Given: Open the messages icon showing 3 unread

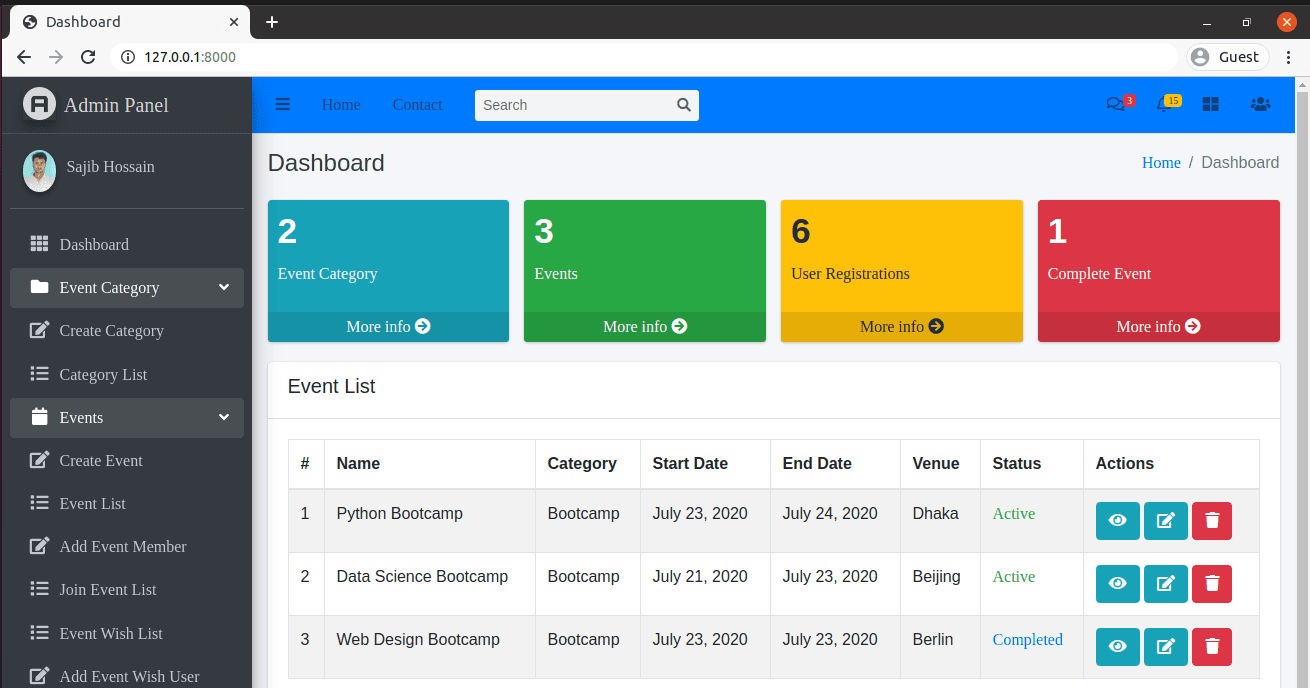Looking at the screenshot, I should pos(1118,103).
